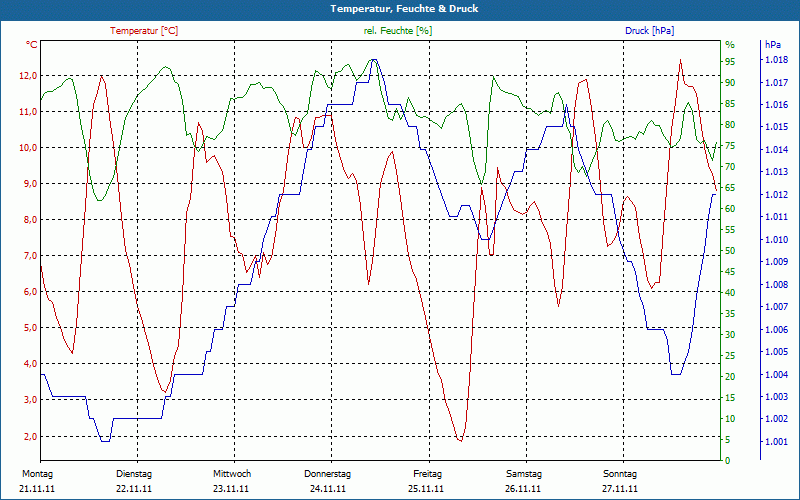Click the 'Samstag' day label
Viewport: 800px width, 500px height.
pos(524,474)
